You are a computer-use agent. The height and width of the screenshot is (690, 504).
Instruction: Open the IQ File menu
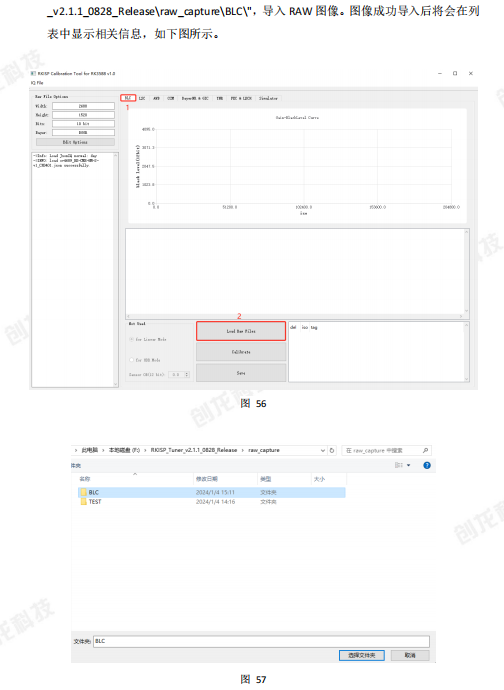point(37,83)
